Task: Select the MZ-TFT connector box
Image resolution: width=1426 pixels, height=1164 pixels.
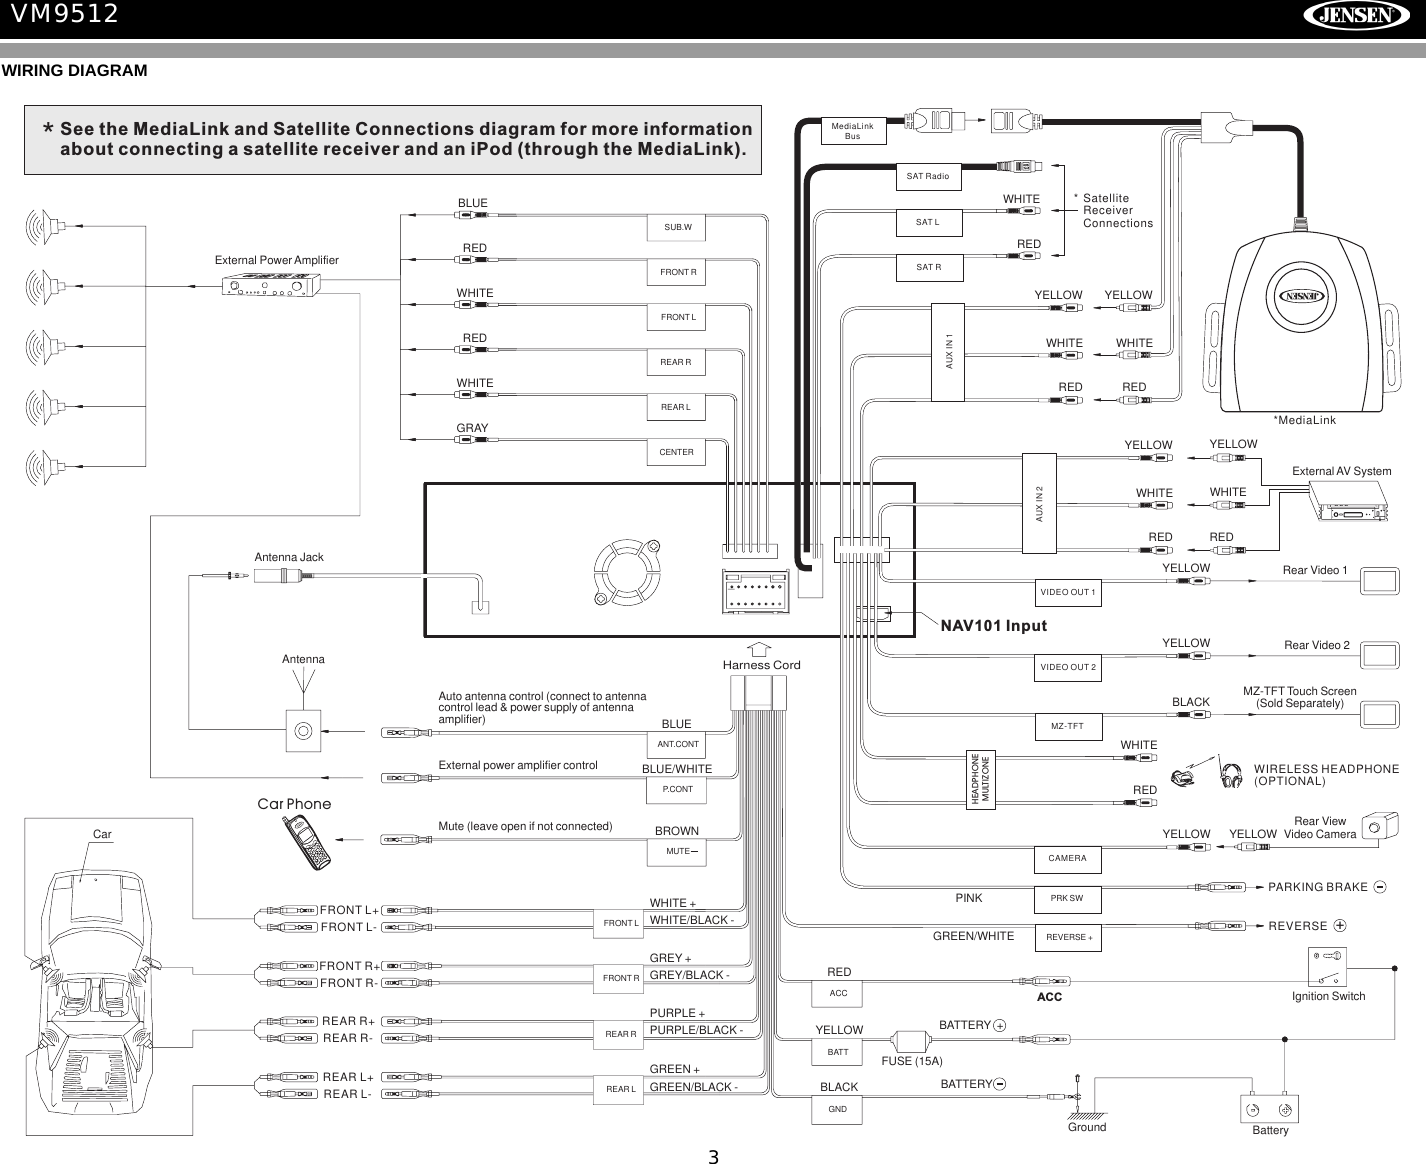Action: point(1067,726)
